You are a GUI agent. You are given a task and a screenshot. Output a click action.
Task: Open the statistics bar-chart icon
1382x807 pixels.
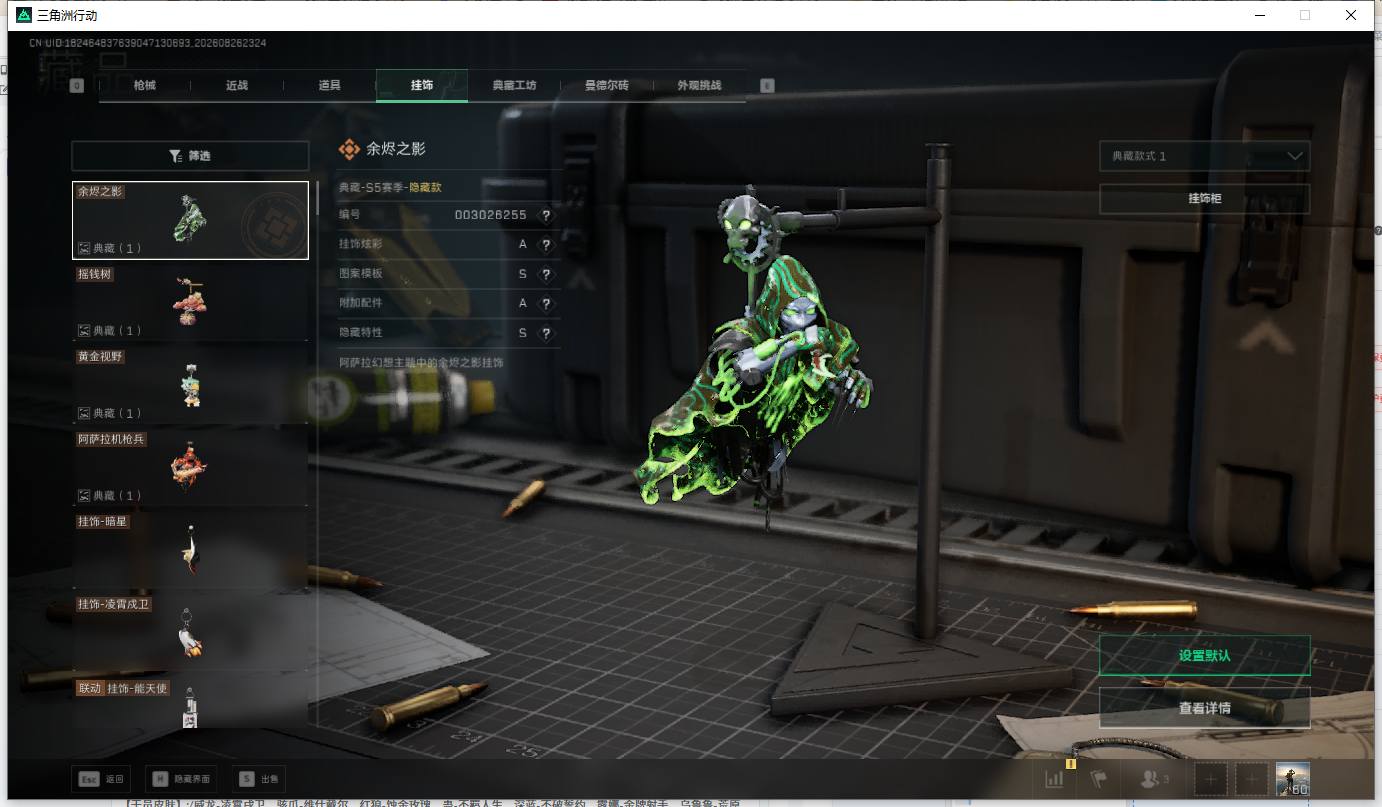click(1054, 779)
